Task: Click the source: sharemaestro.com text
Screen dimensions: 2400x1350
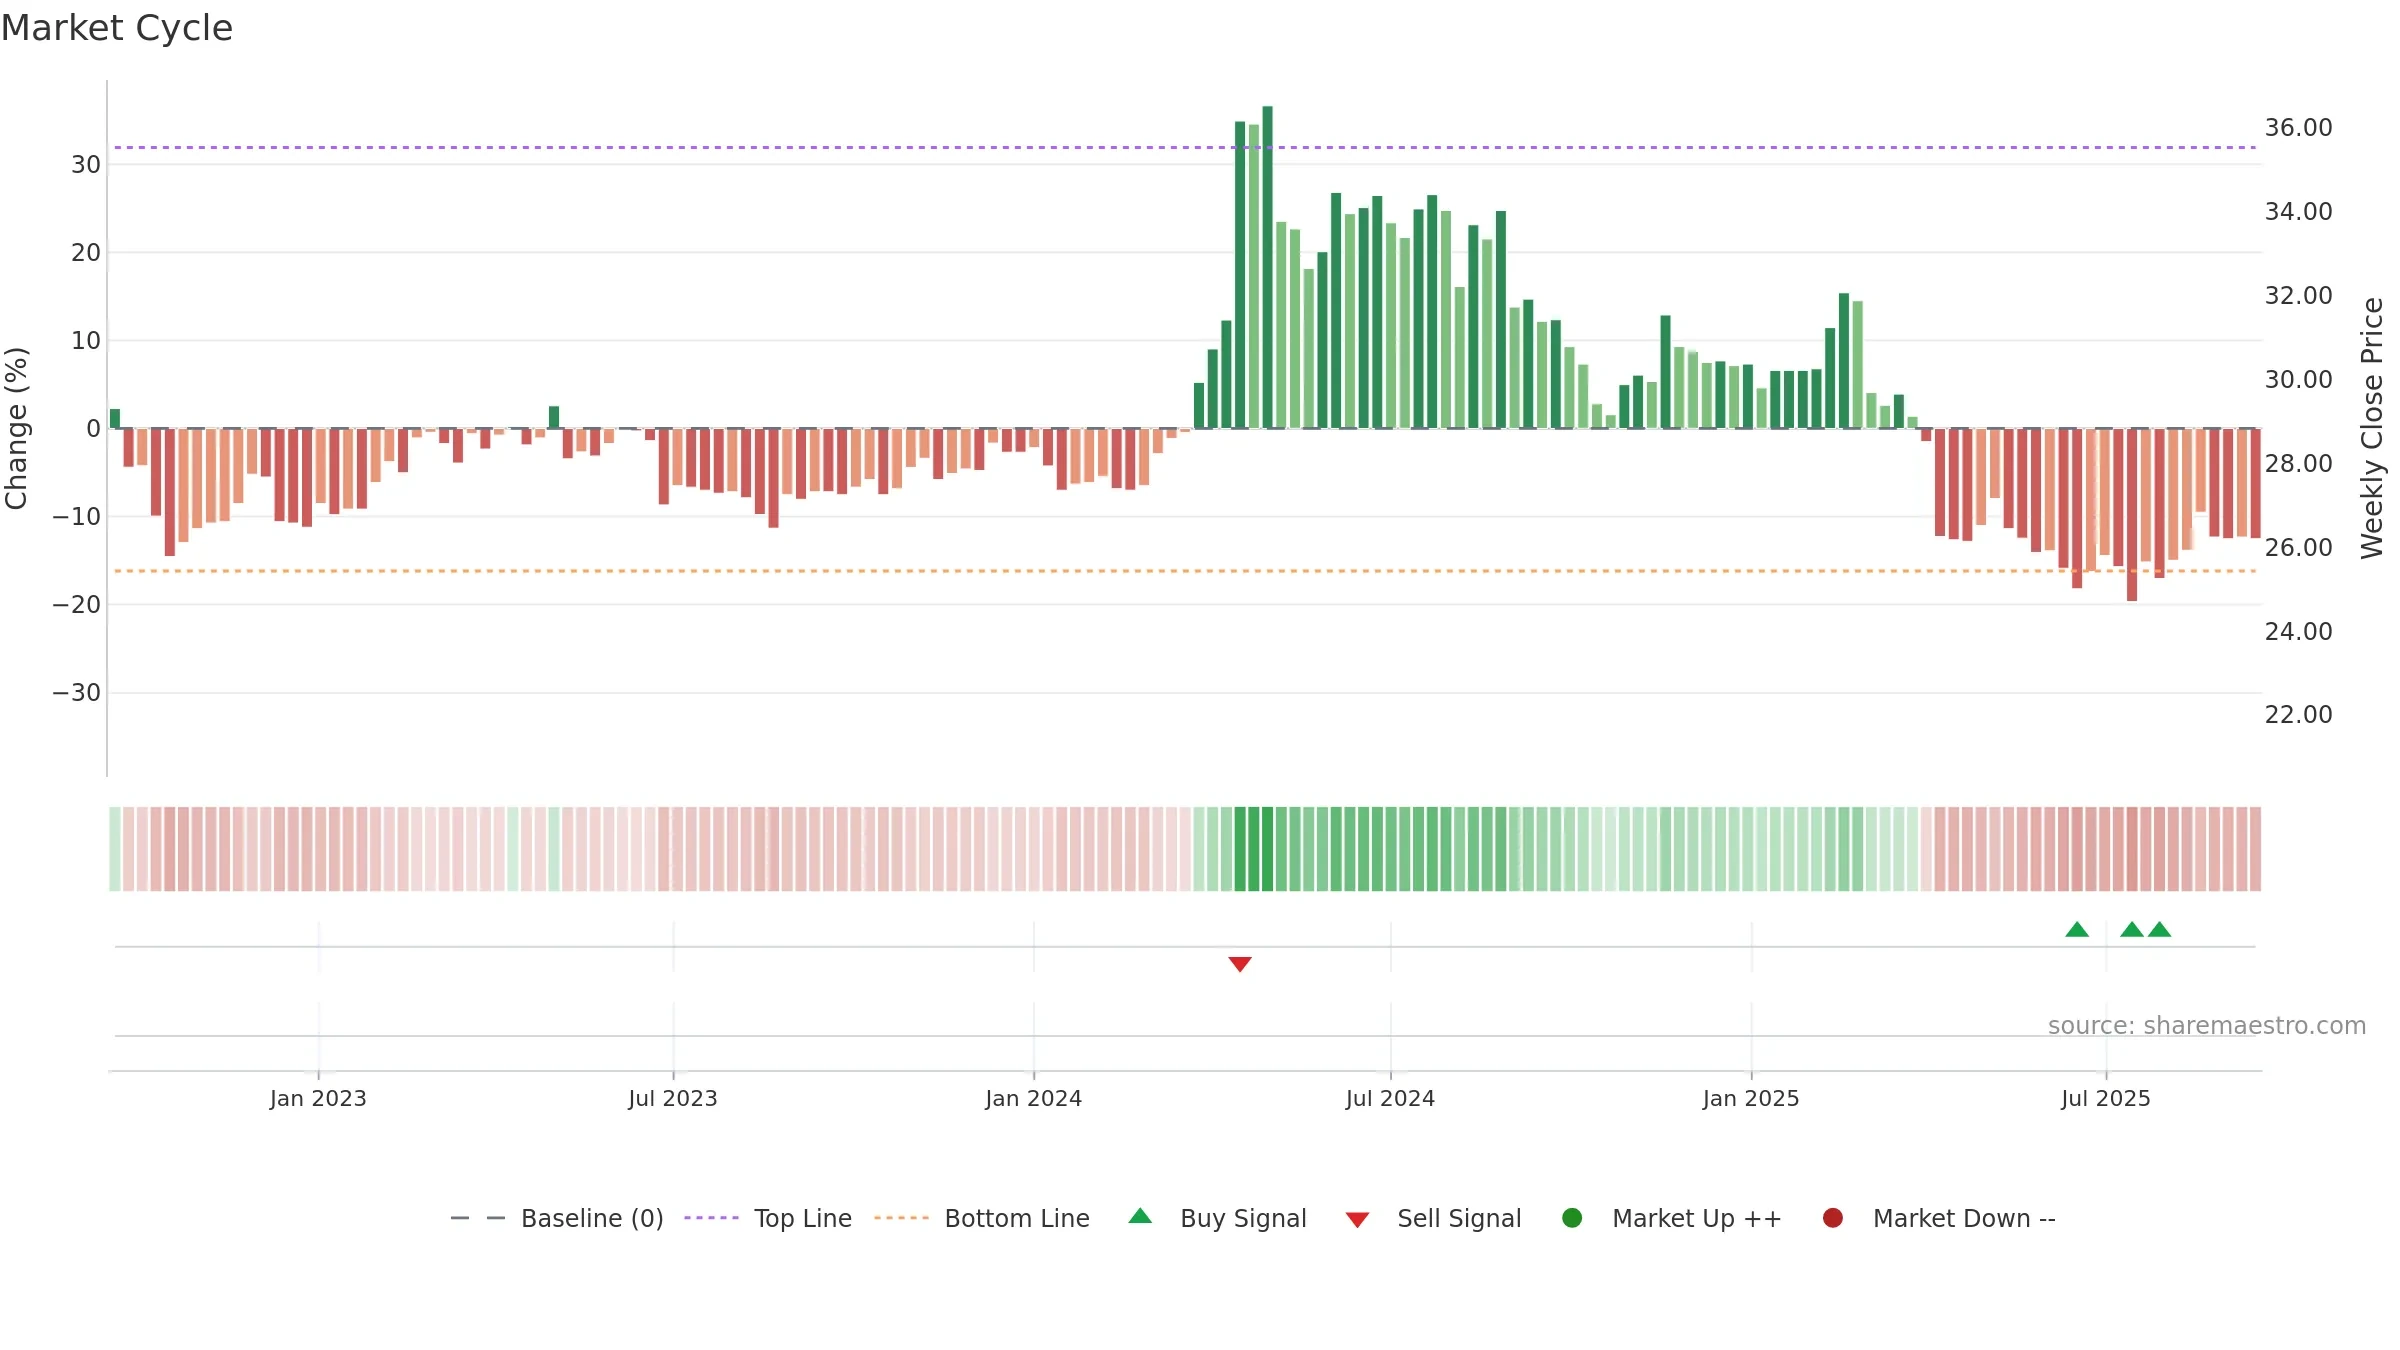Action: click(2207, 1025)
